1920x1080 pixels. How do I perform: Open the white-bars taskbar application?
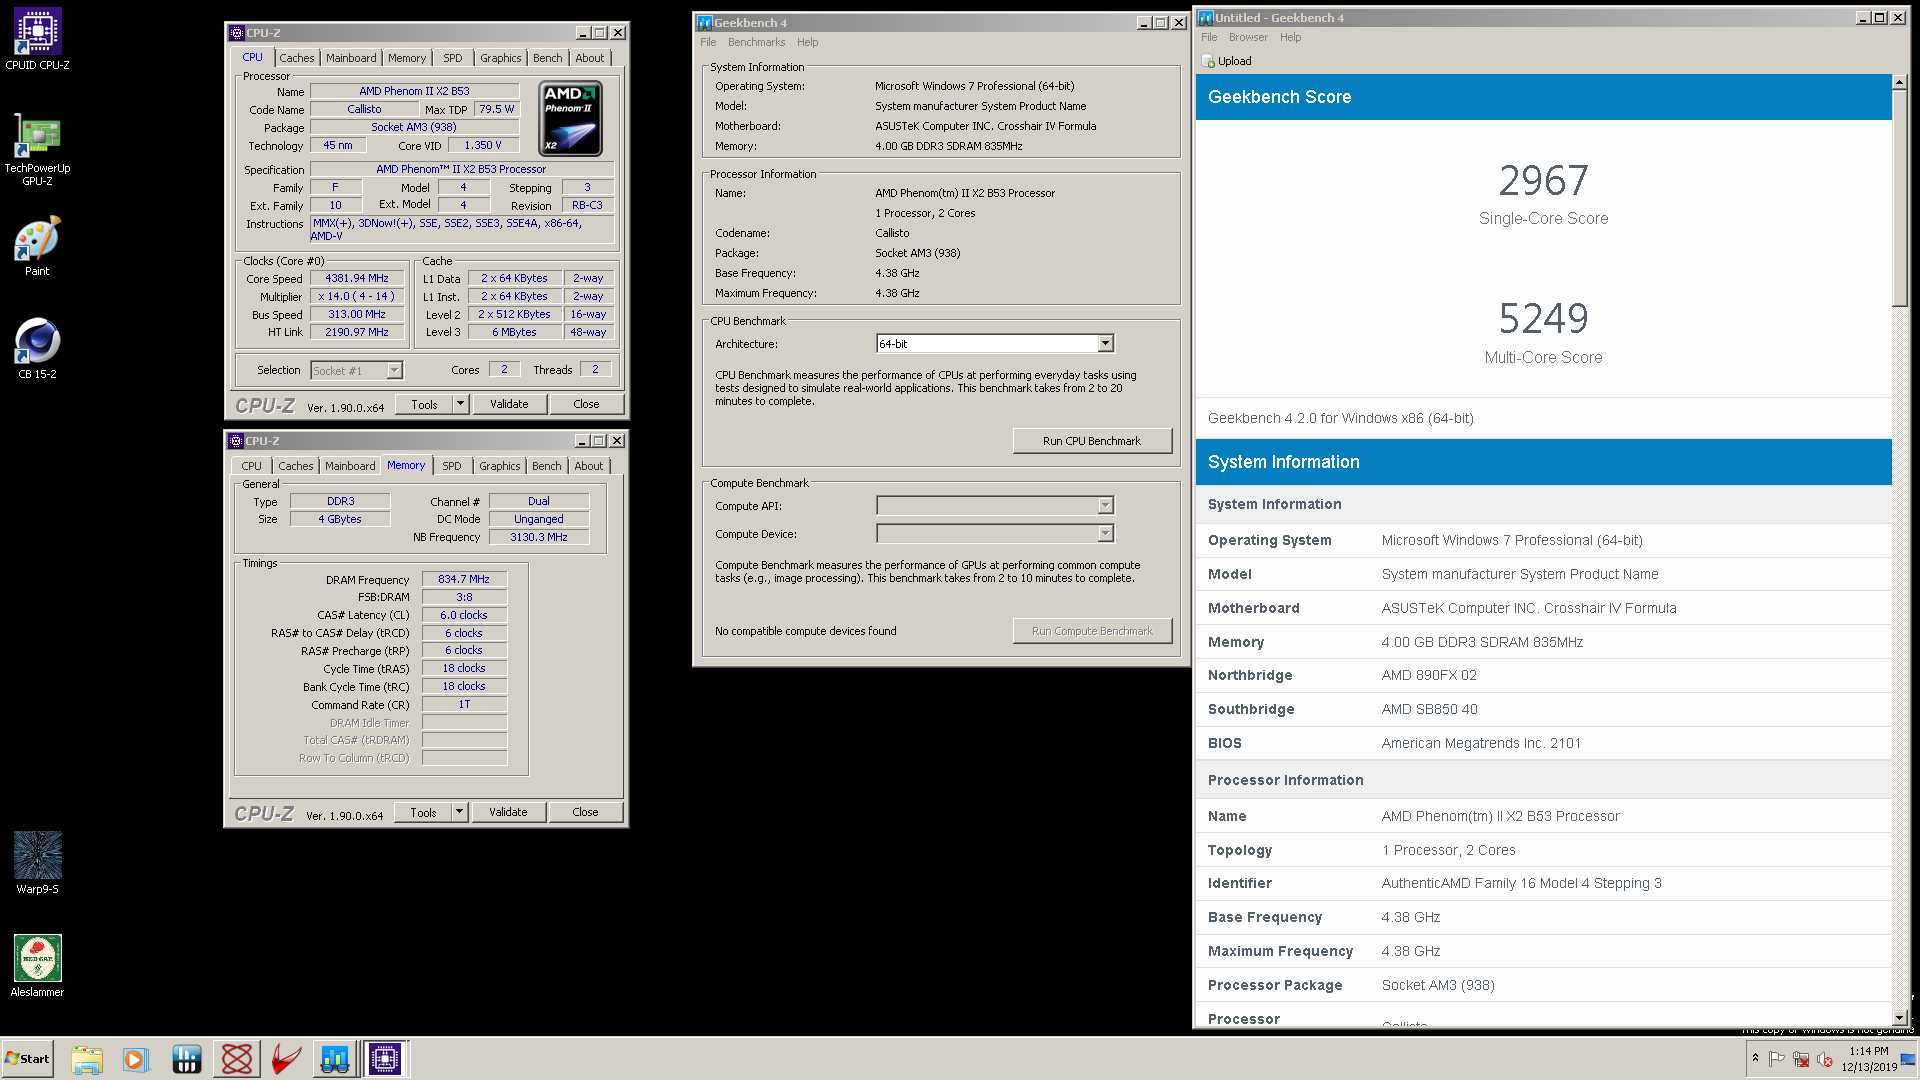pos(187,1059)
